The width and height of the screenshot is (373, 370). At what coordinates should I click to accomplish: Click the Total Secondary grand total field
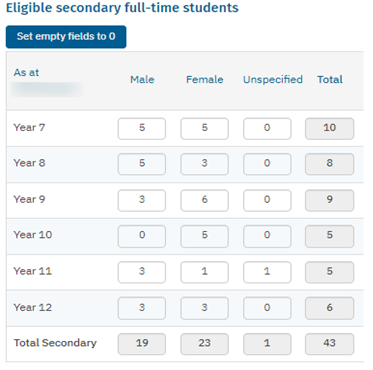click(329, 344)
